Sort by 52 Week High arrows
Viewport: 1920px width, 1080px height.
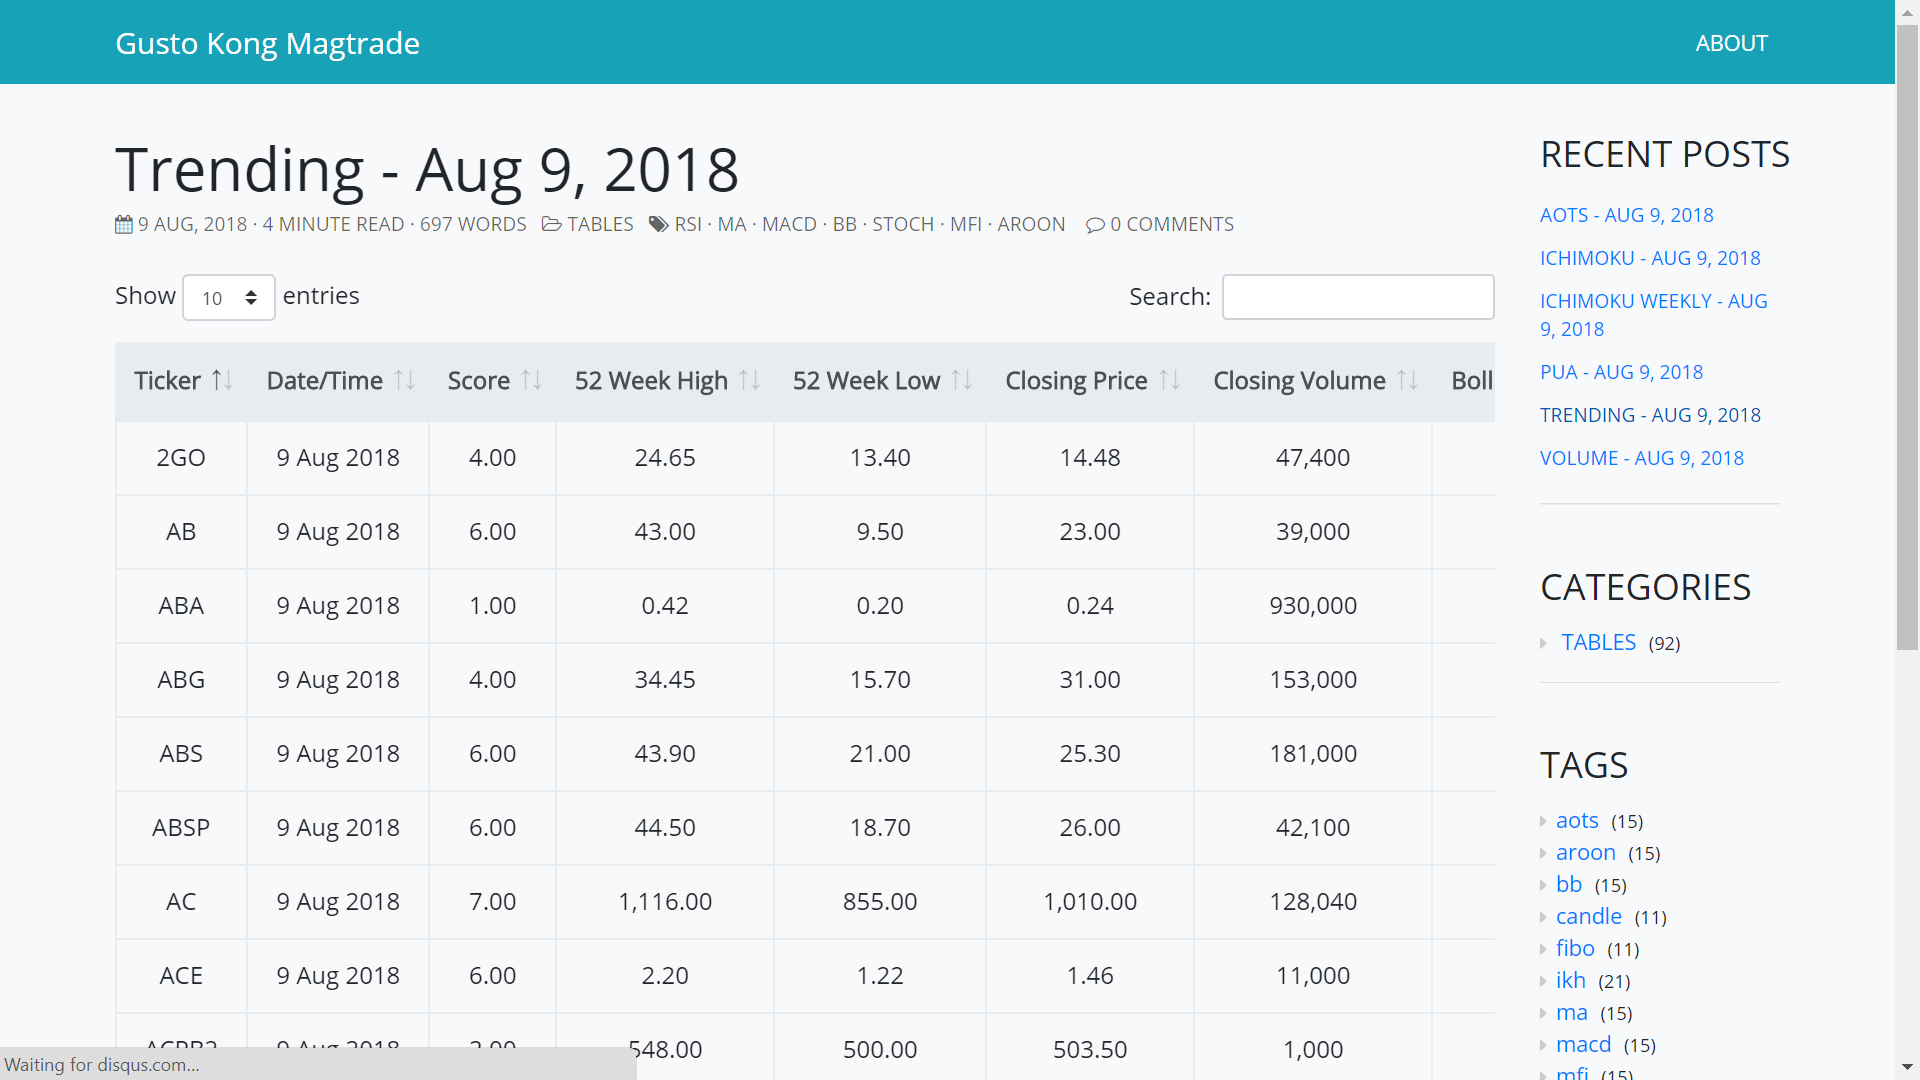pyautogui.click(x=749, y=381)
